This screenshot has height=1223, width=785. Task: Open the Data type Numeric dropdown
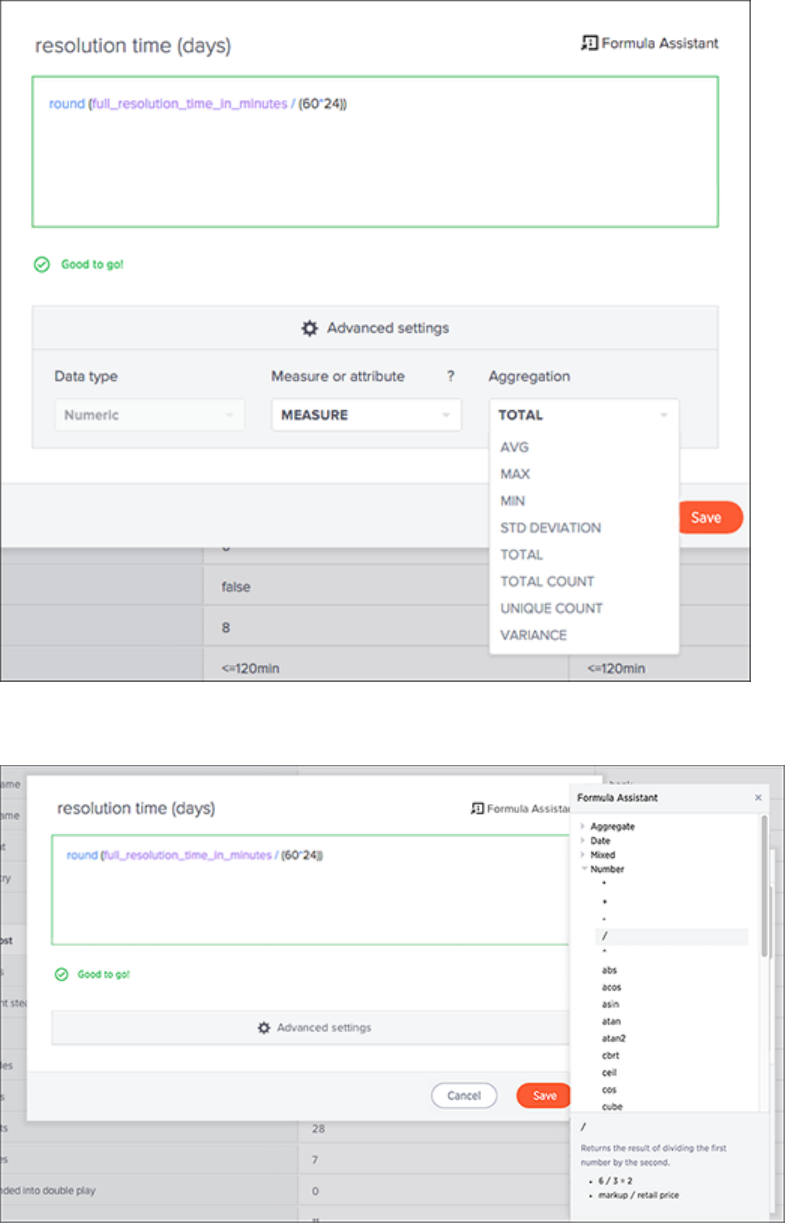coord(149,415)
